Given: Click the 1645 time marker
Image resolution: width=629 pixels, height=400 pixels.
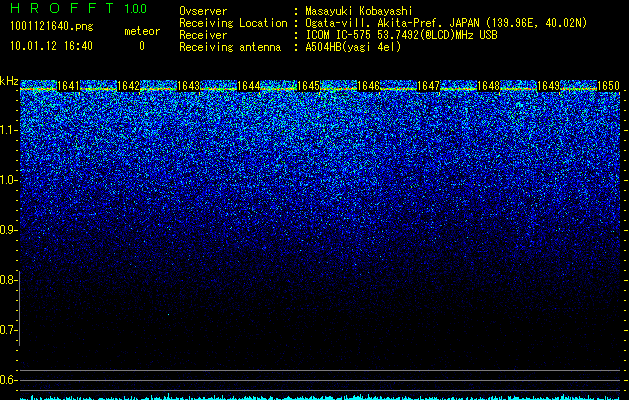Looking at the screenshot, I should (x=308, y=86).
